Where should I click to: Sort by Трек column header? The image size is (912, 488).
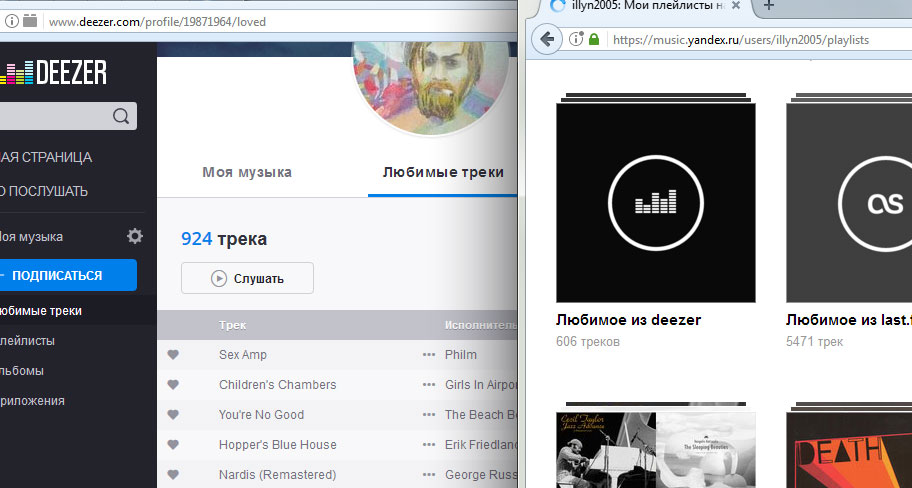[x=233, y=325]
